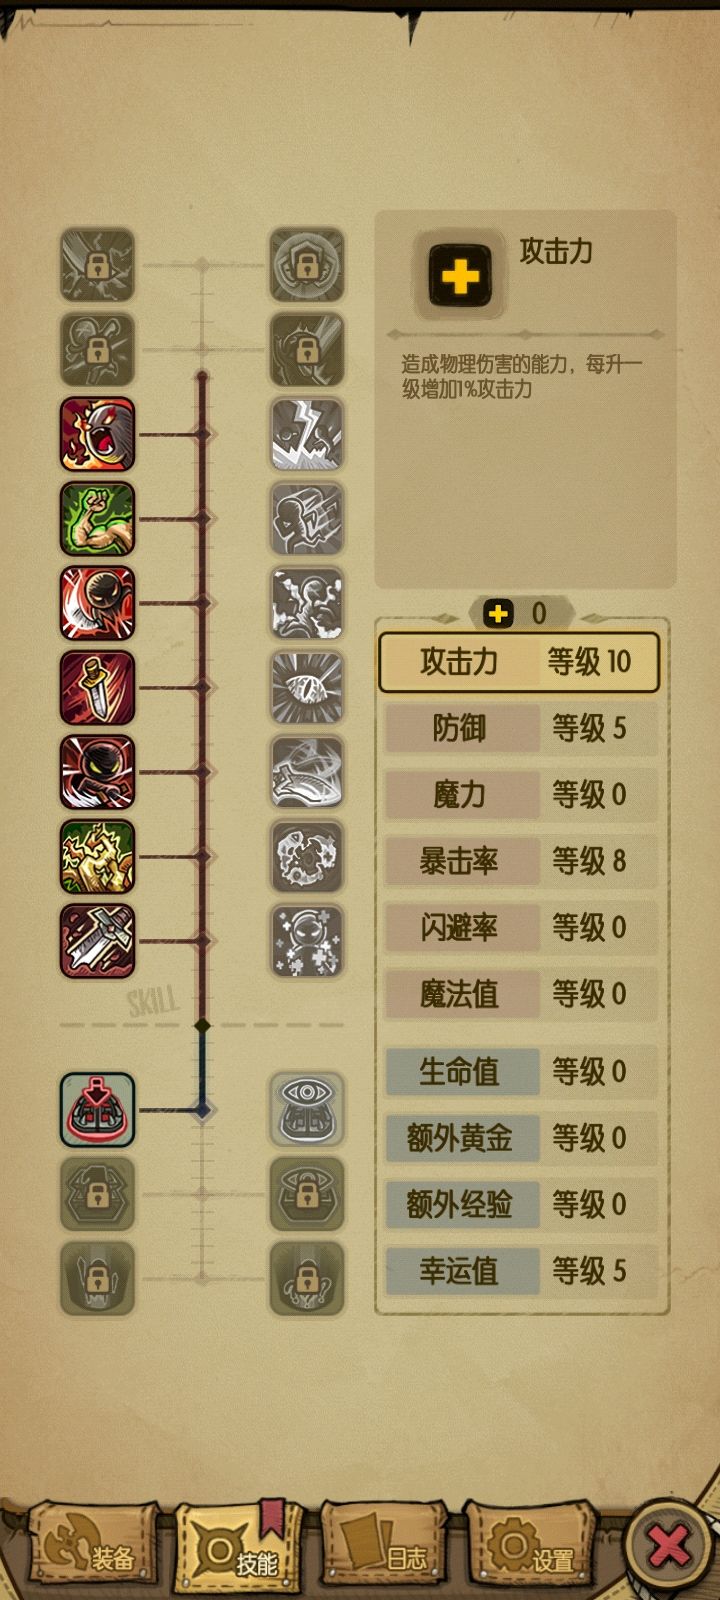The image size is (720, 1600).
Task: Open the 设置 settings tab
Action: click(530, 1548)
